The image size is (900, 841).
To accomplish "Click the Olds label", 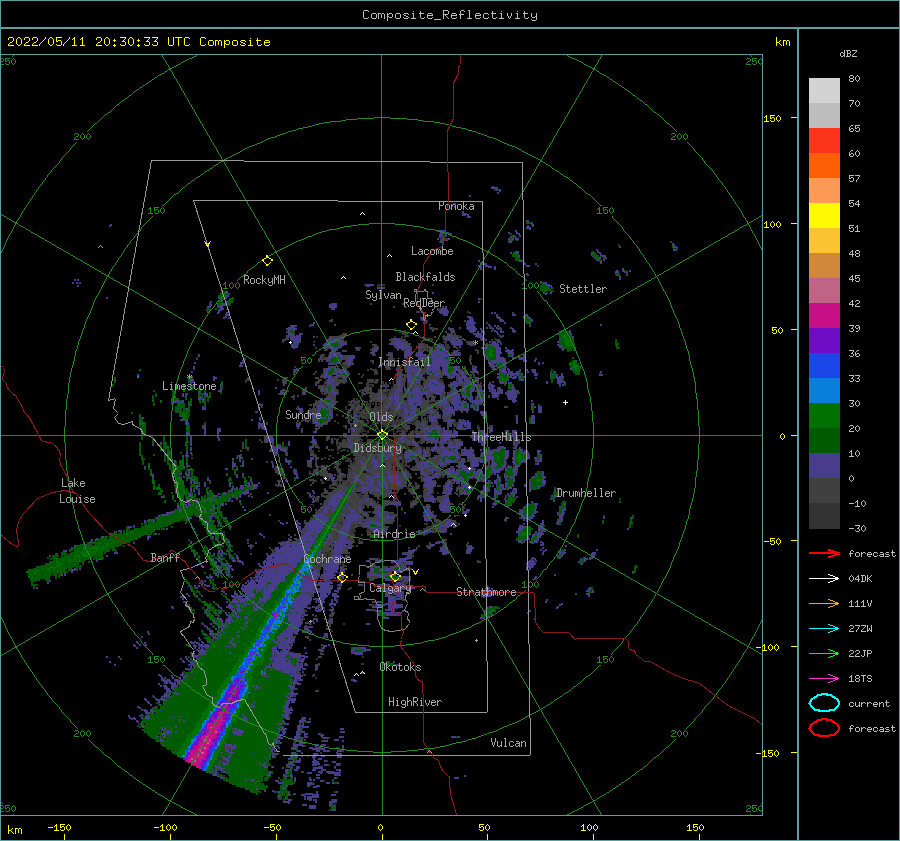I will point(381,417).
